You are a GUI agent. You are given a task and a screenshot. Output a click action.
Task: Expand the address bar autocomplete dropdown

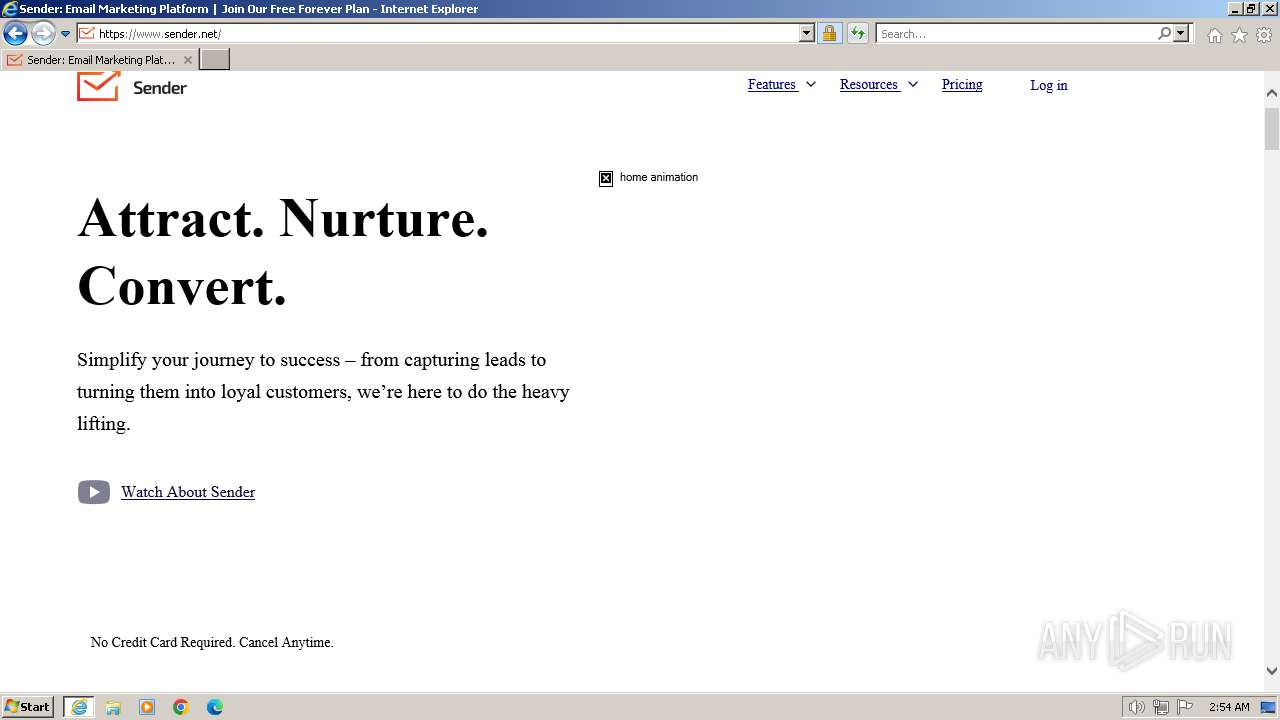tap(807, 33)
